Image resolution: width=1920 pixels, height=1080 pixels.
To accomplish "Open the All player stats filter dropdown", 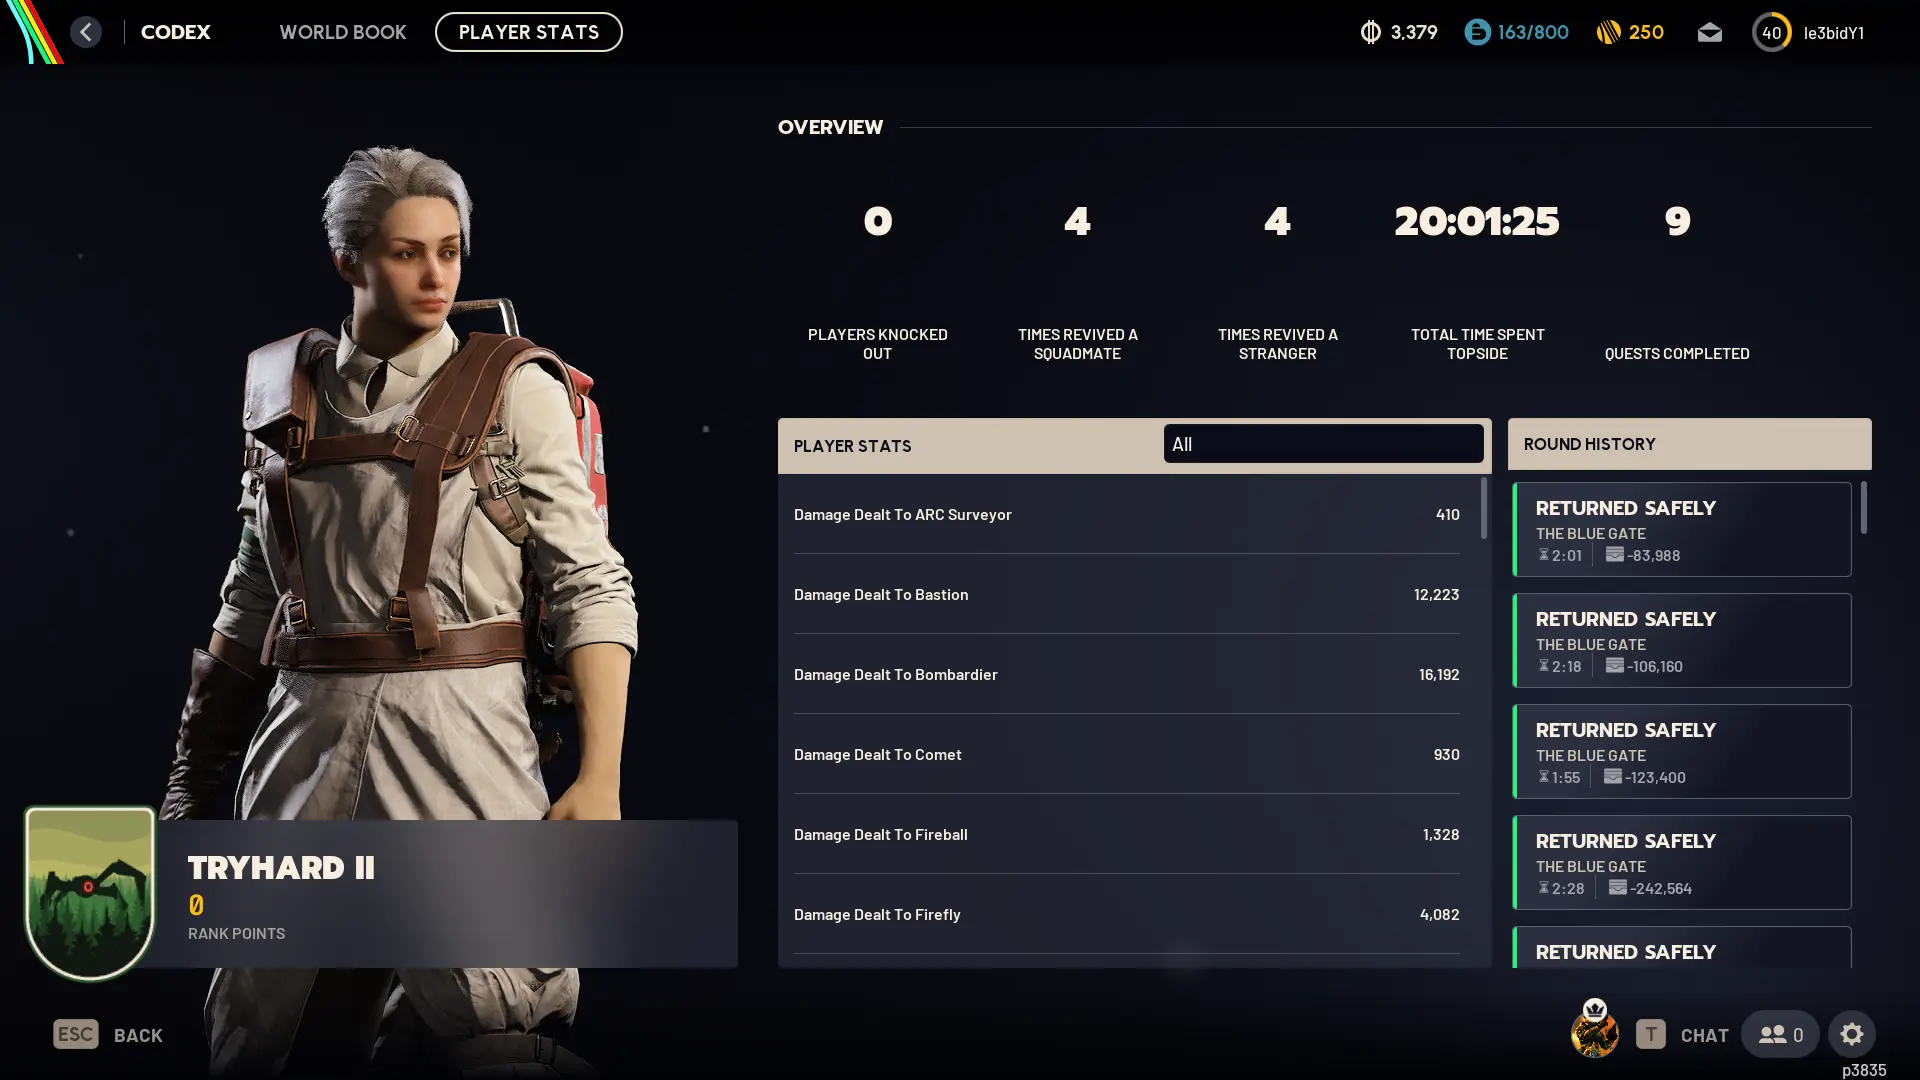I will tap(1323, 444).
